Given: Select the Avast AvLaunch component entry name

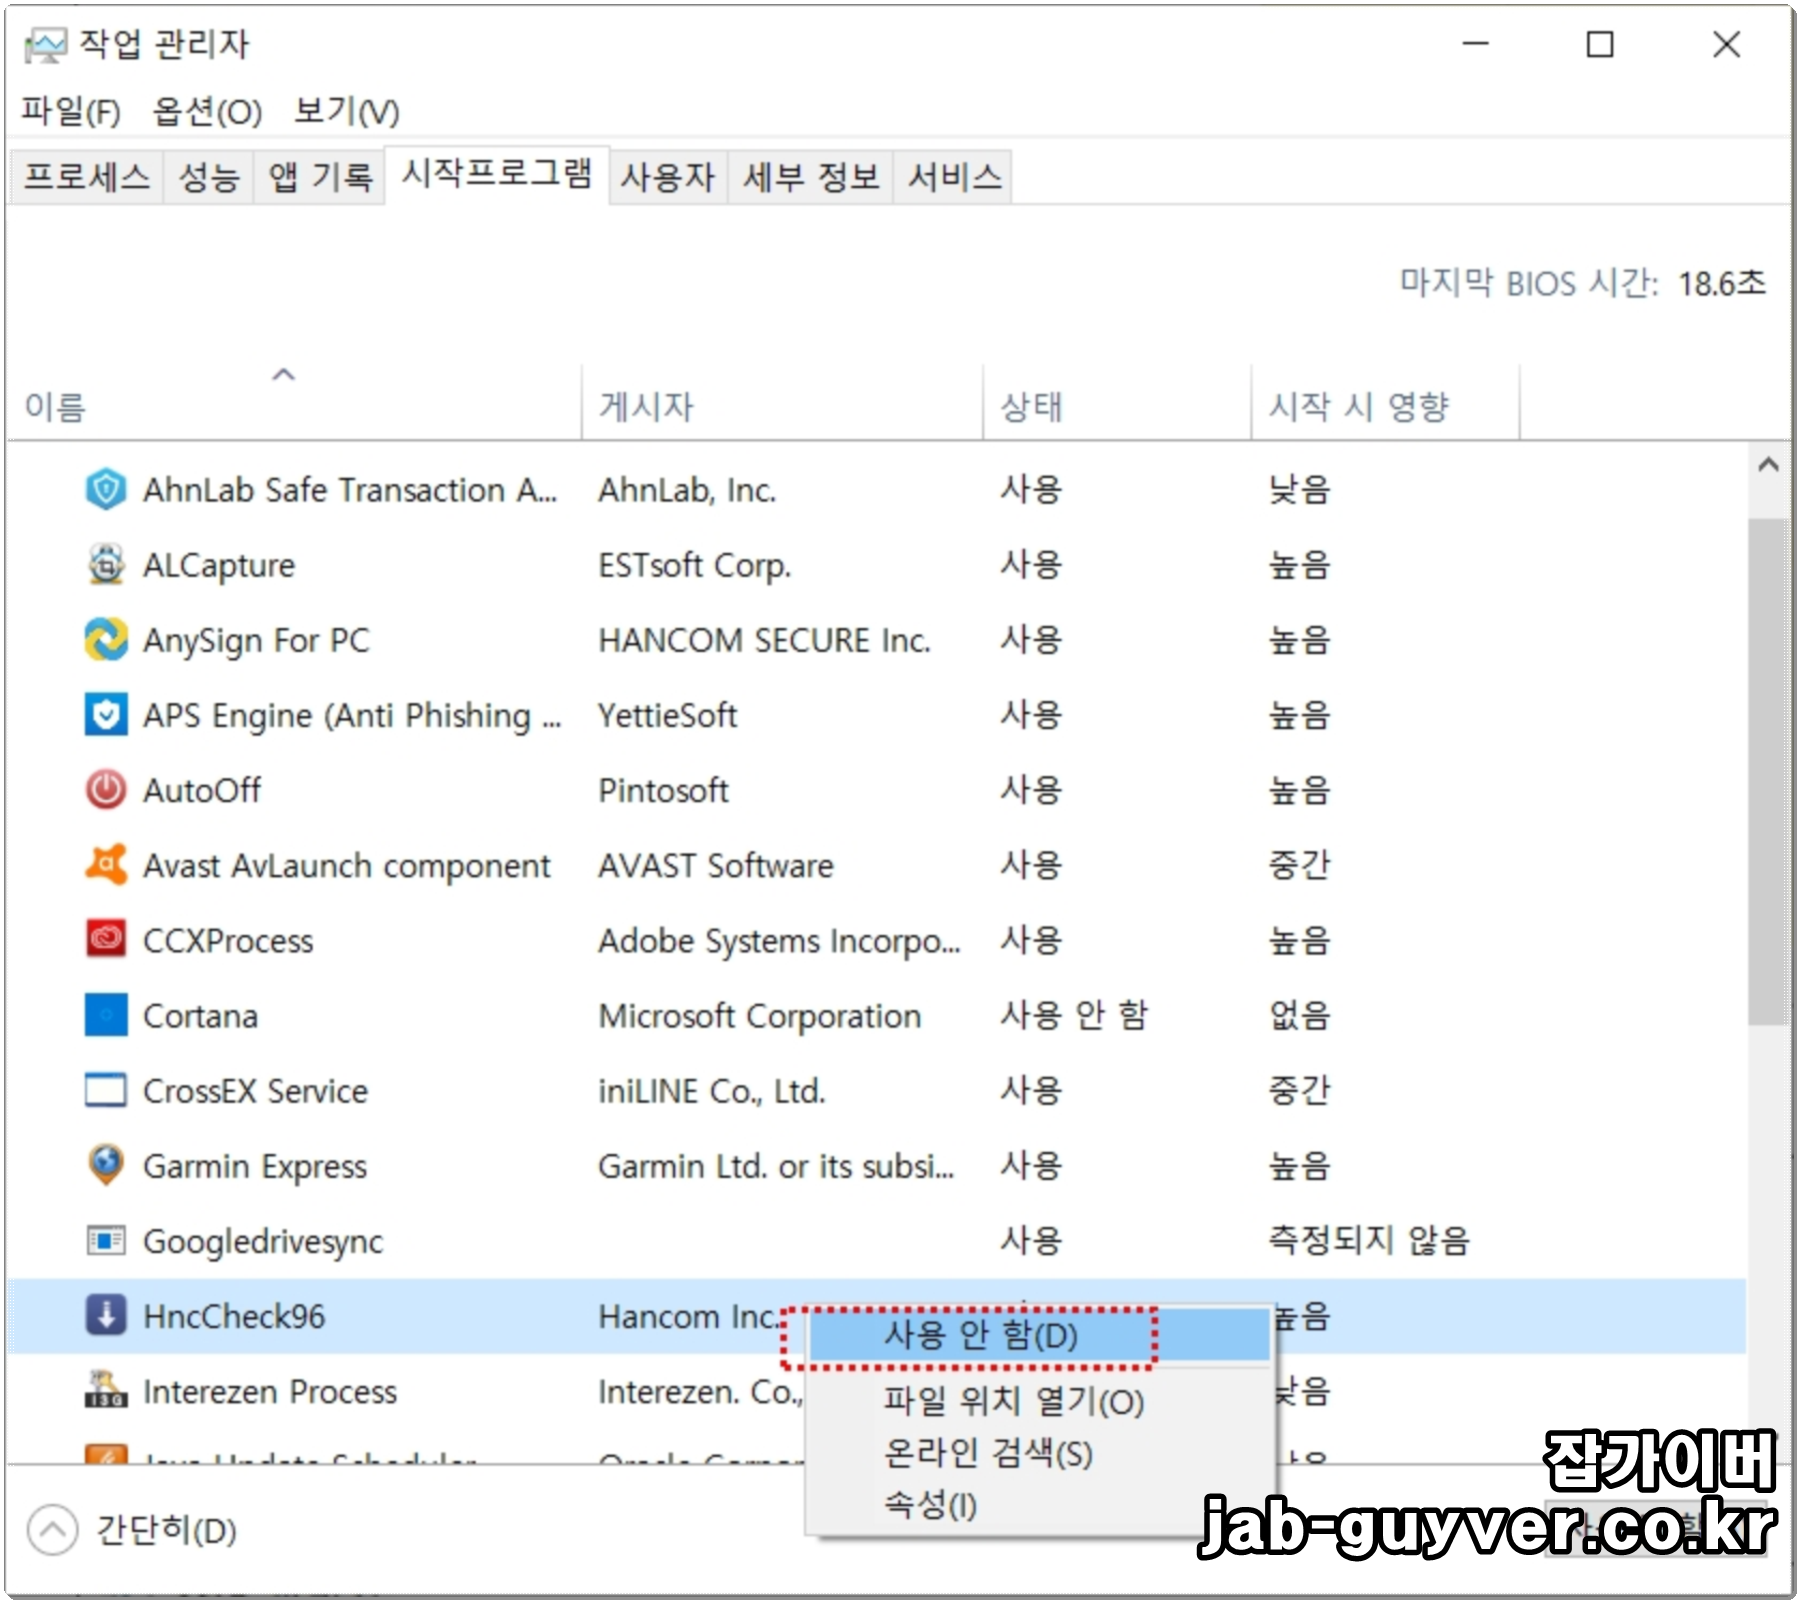Looking at the screenshot, I should [347, 865].
